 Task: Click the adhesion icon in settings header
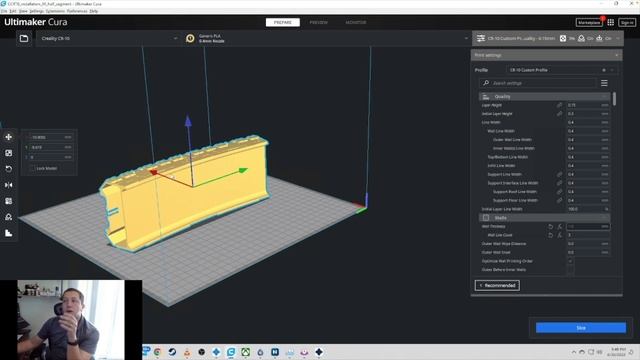click(x=599, y=38)
